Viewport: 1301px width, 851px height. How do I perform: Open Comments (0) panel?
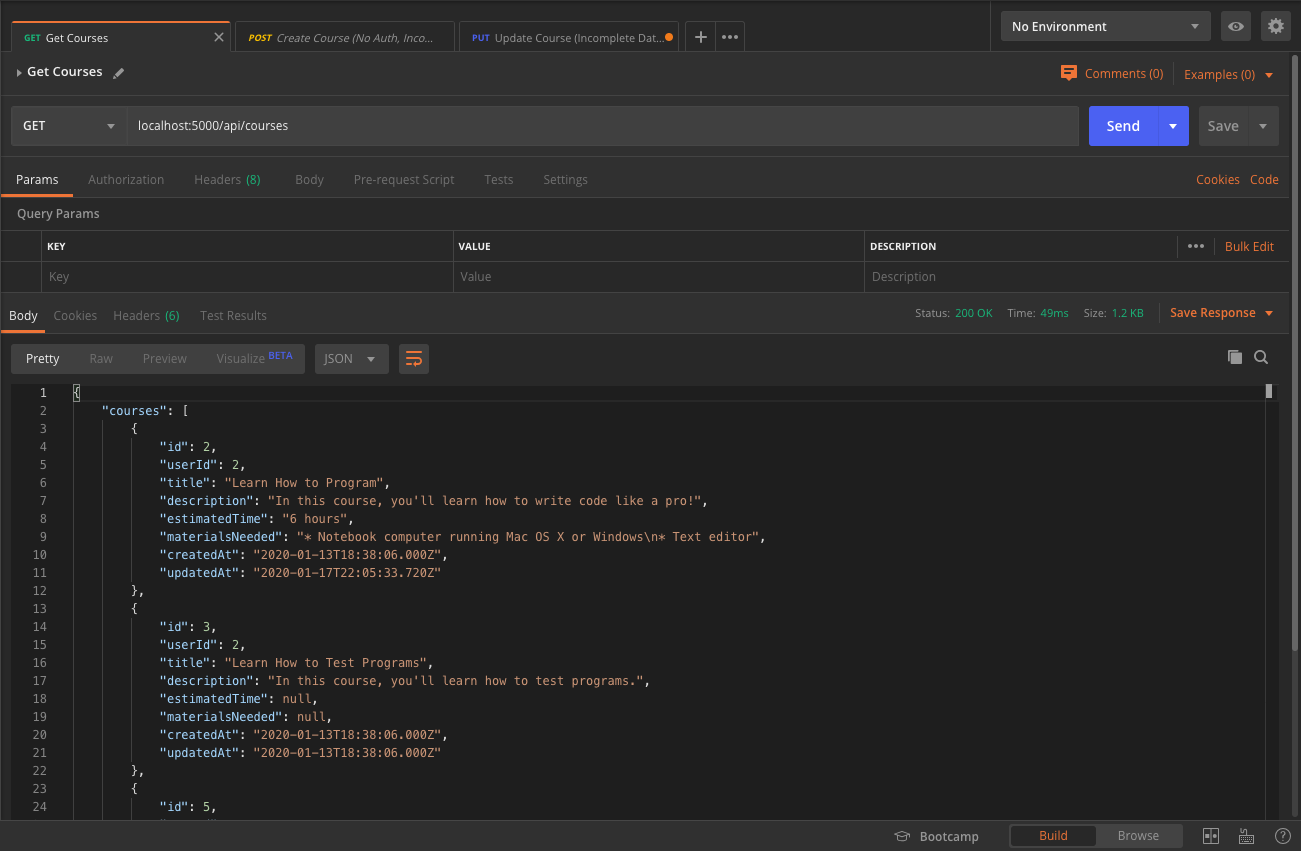[x=1112, y=74]
